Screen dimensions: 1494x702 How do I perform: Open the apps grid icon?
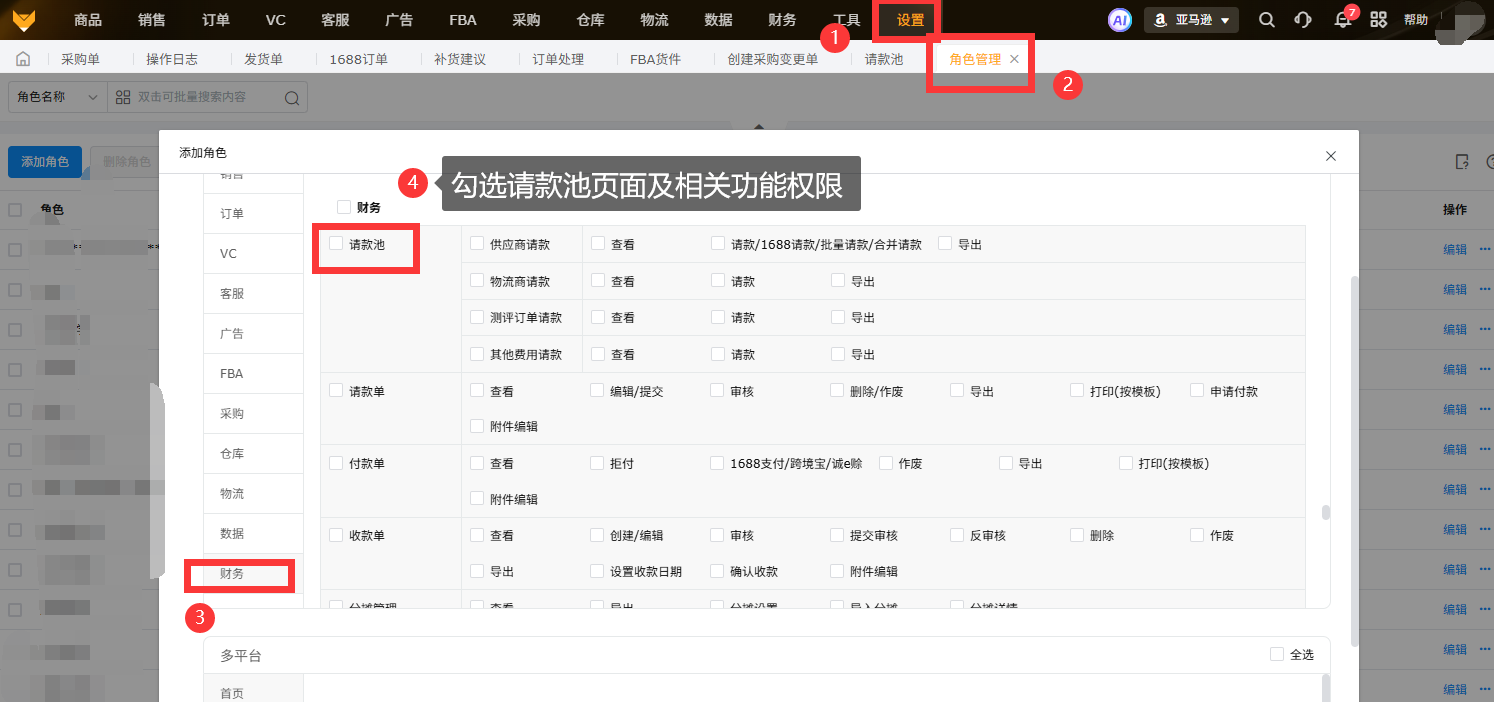[1379, 20]
